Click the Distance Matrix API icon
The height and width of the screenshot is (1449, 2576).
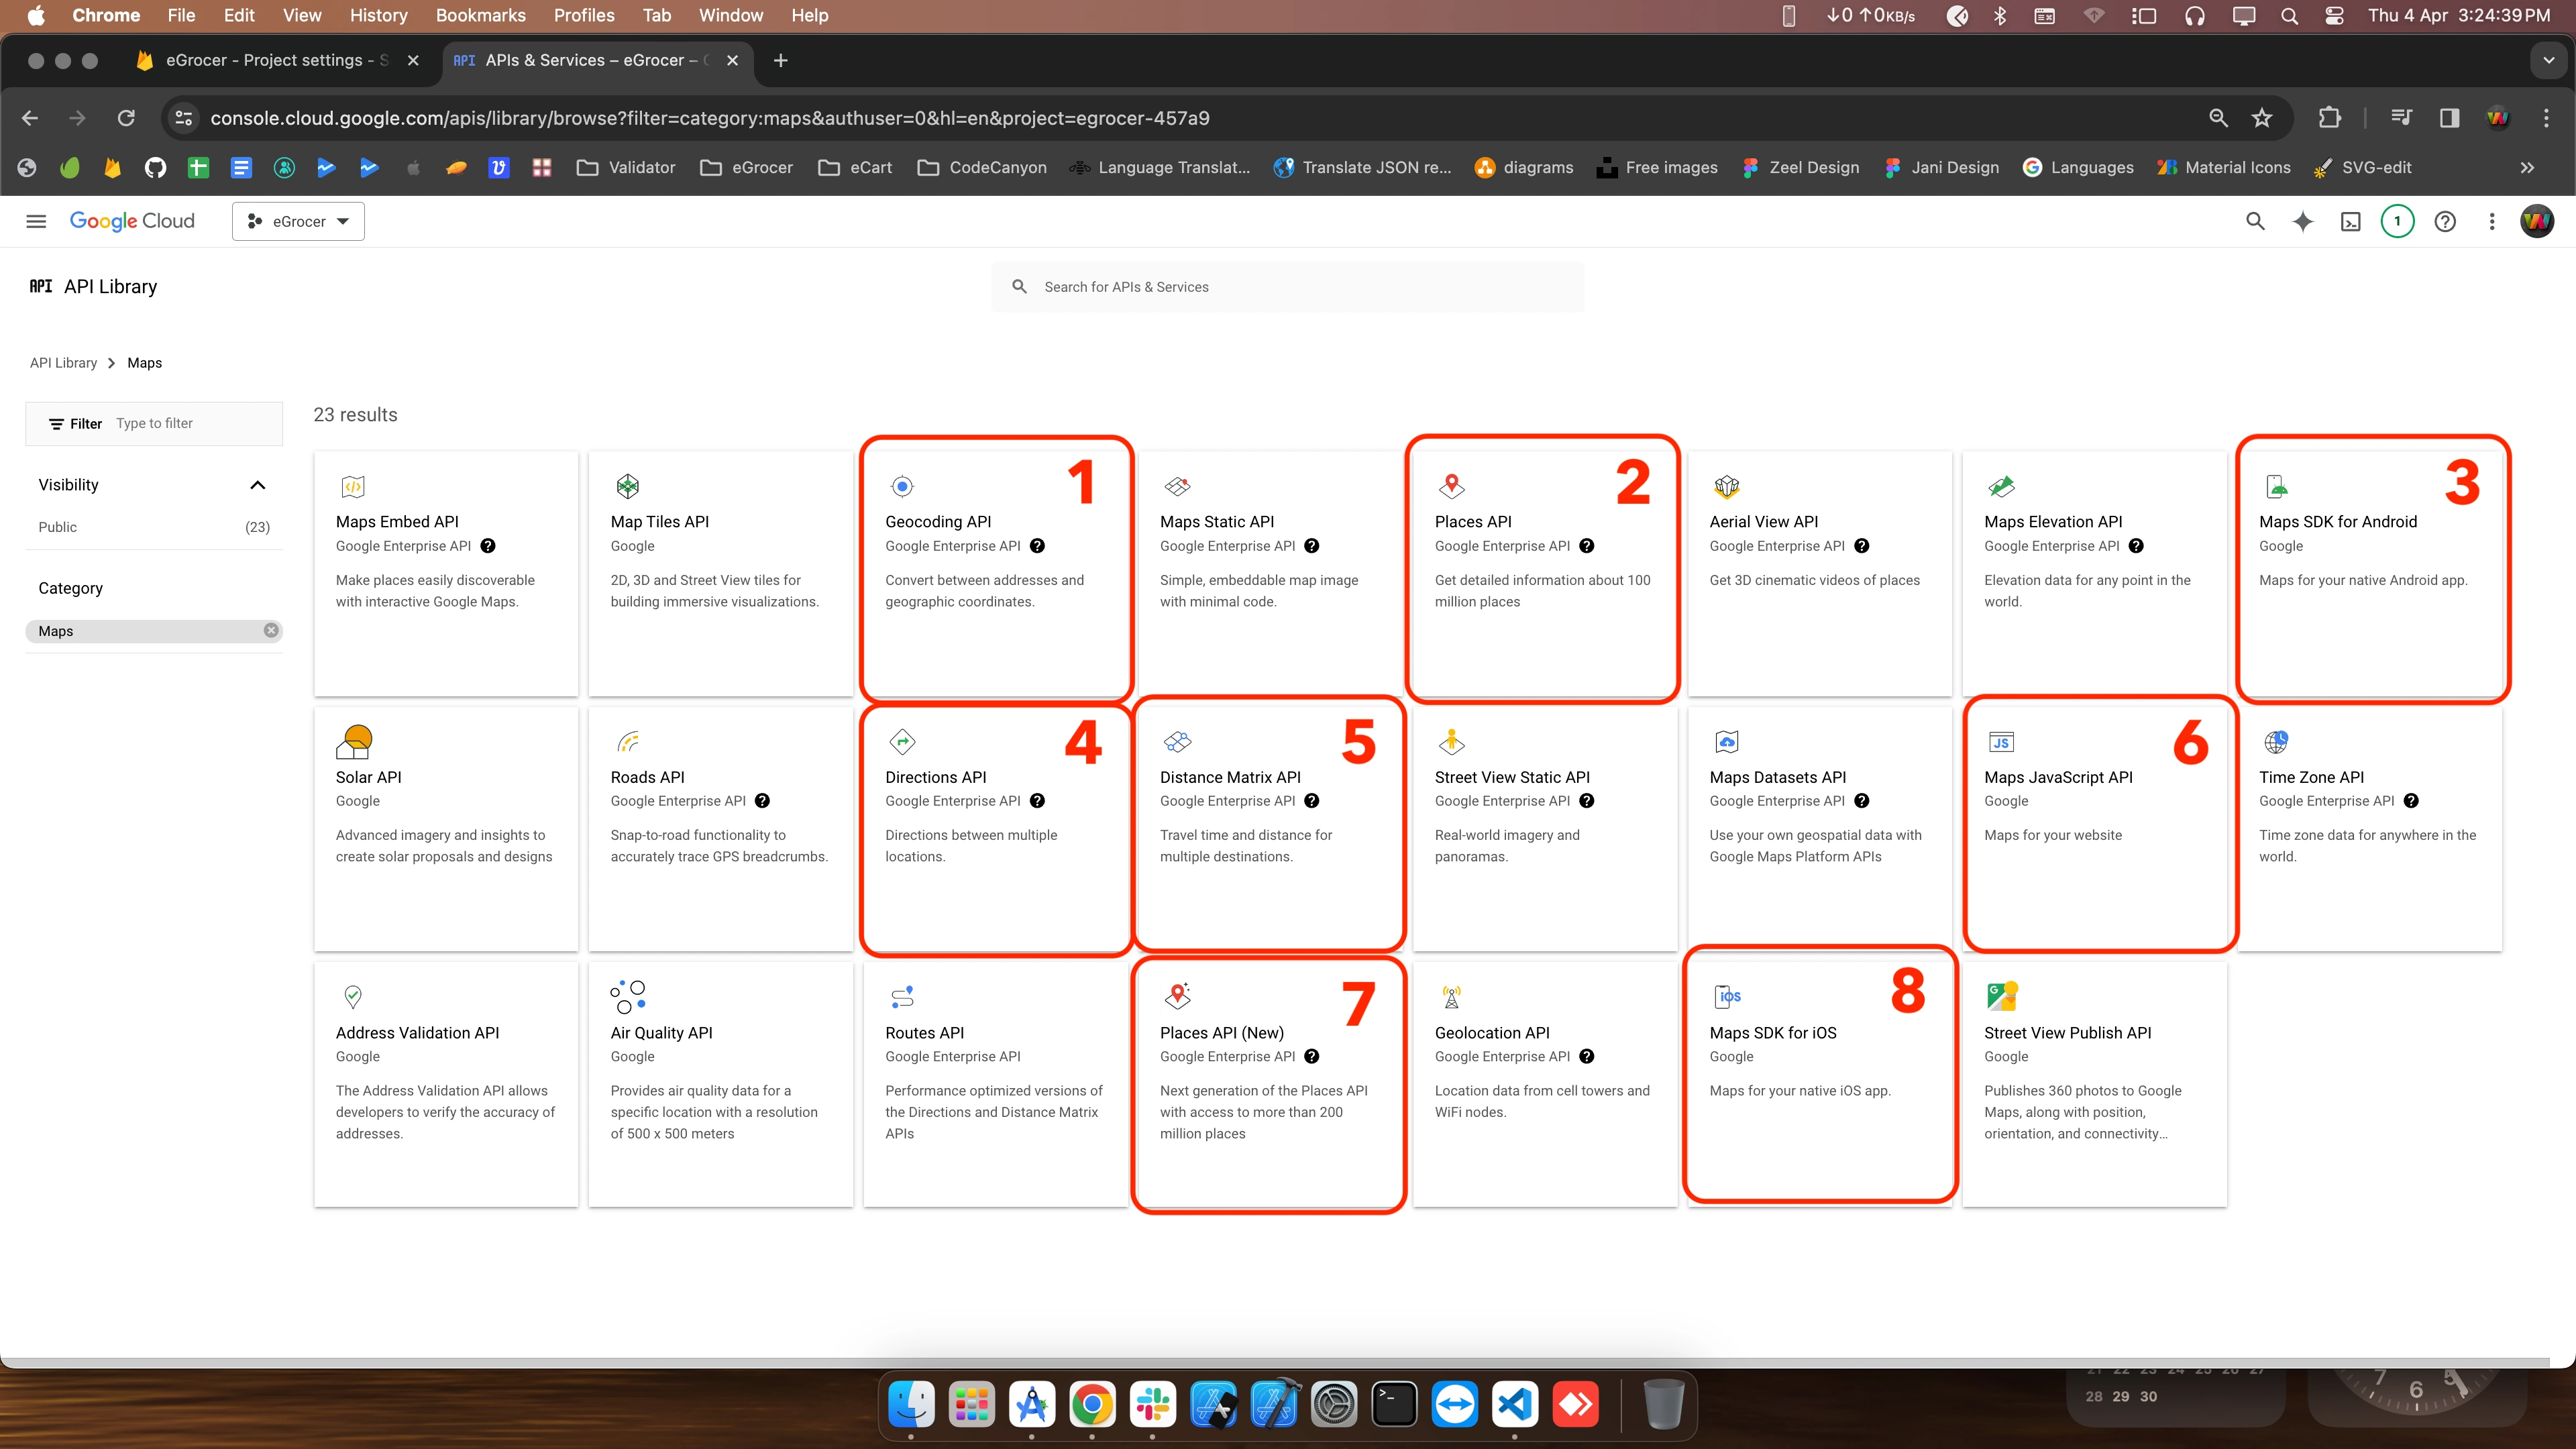[x=1177, y=741]
